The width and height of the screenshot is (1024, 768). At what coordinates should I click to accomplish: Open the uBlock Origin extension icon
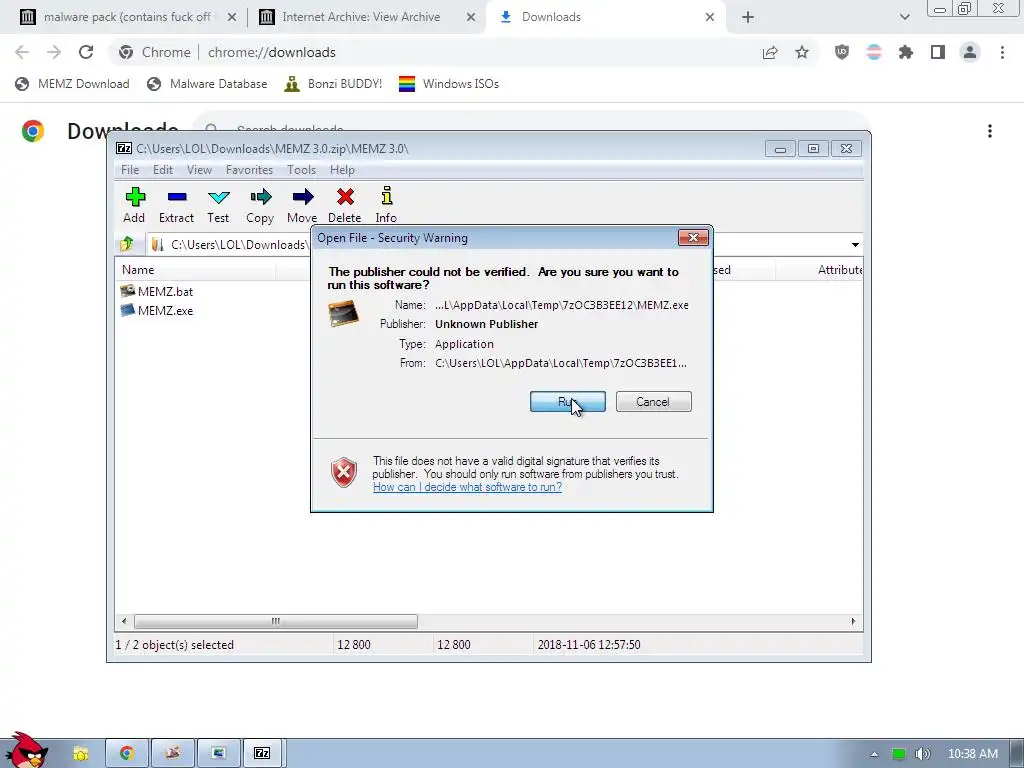point(842,52)
